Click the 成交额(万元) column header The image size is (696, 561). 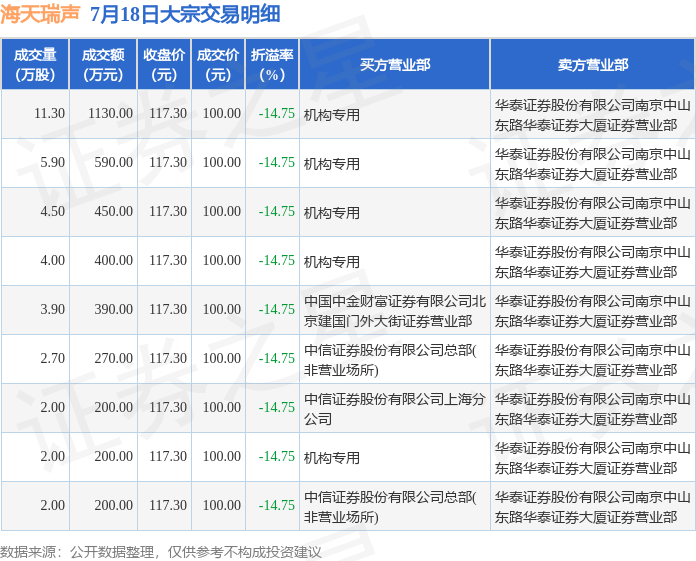[x=103, y=64]
